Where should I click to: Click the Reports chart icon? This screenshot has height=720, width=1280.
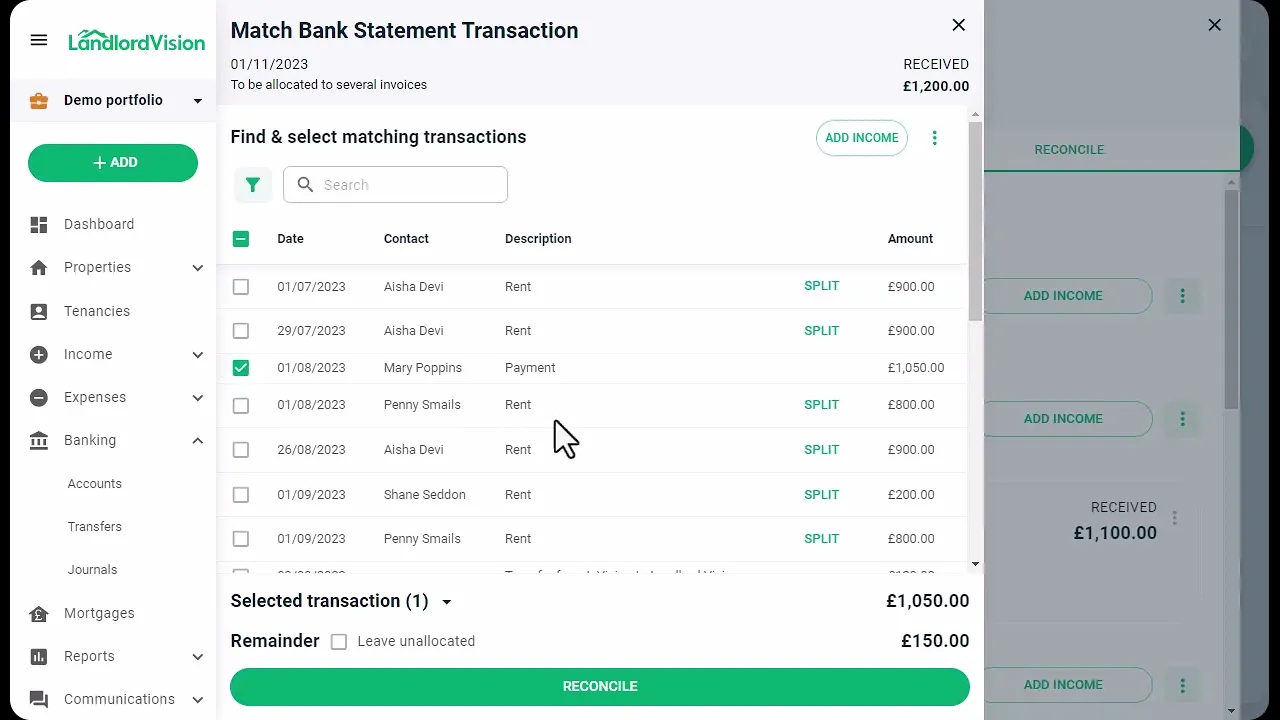pyautogui.click(x=39, y=657)
